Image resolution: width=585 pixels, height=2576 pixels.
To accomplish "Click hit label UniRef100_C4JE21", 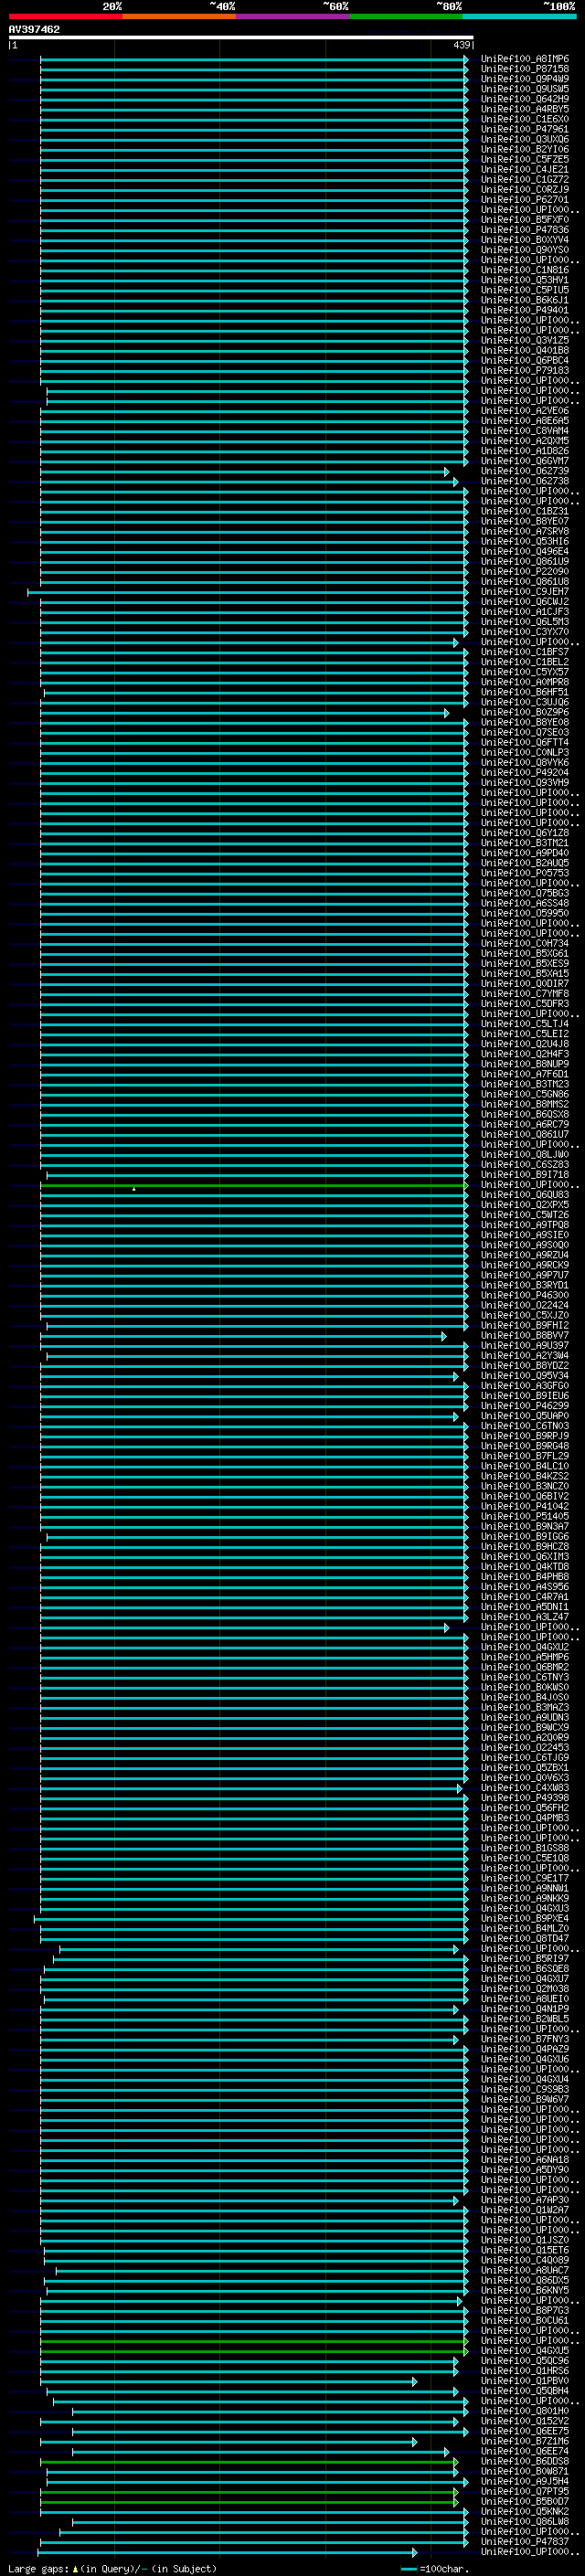I will pos(524,170).
